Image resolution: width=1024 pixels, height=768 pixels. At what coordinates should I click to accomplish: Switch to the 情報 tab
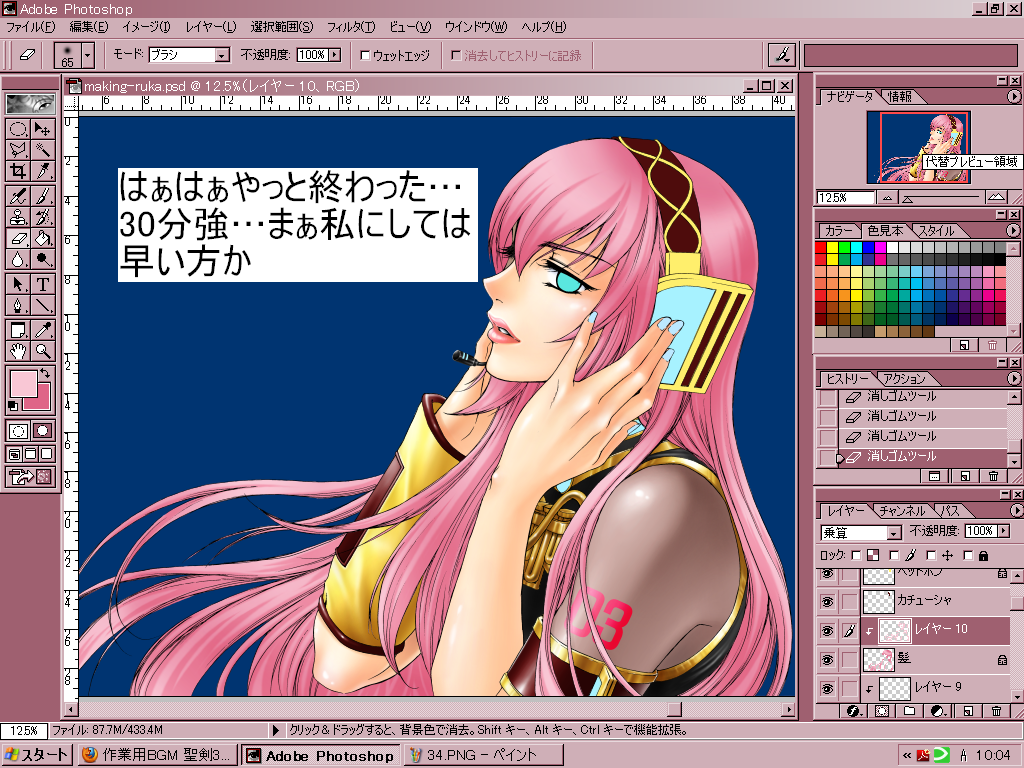pos(899,97)
